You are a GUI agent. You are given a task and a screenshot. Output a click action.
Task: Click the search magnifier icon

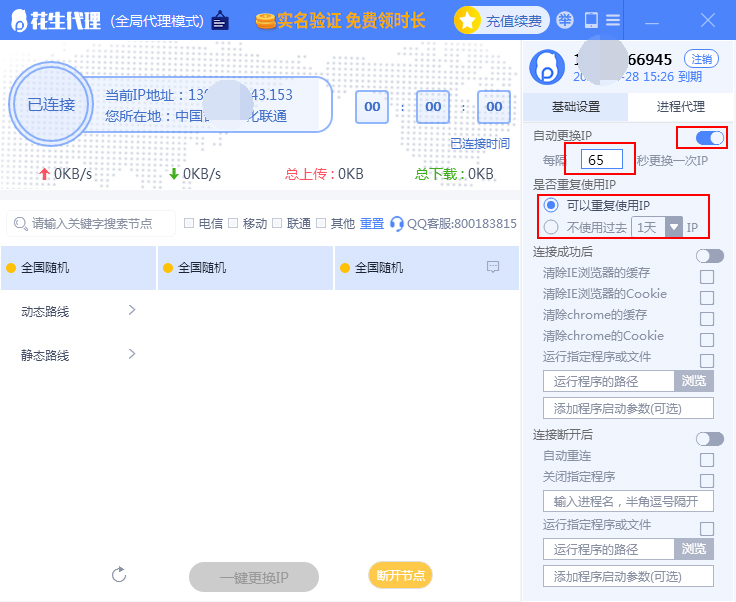tap(20, 223)
